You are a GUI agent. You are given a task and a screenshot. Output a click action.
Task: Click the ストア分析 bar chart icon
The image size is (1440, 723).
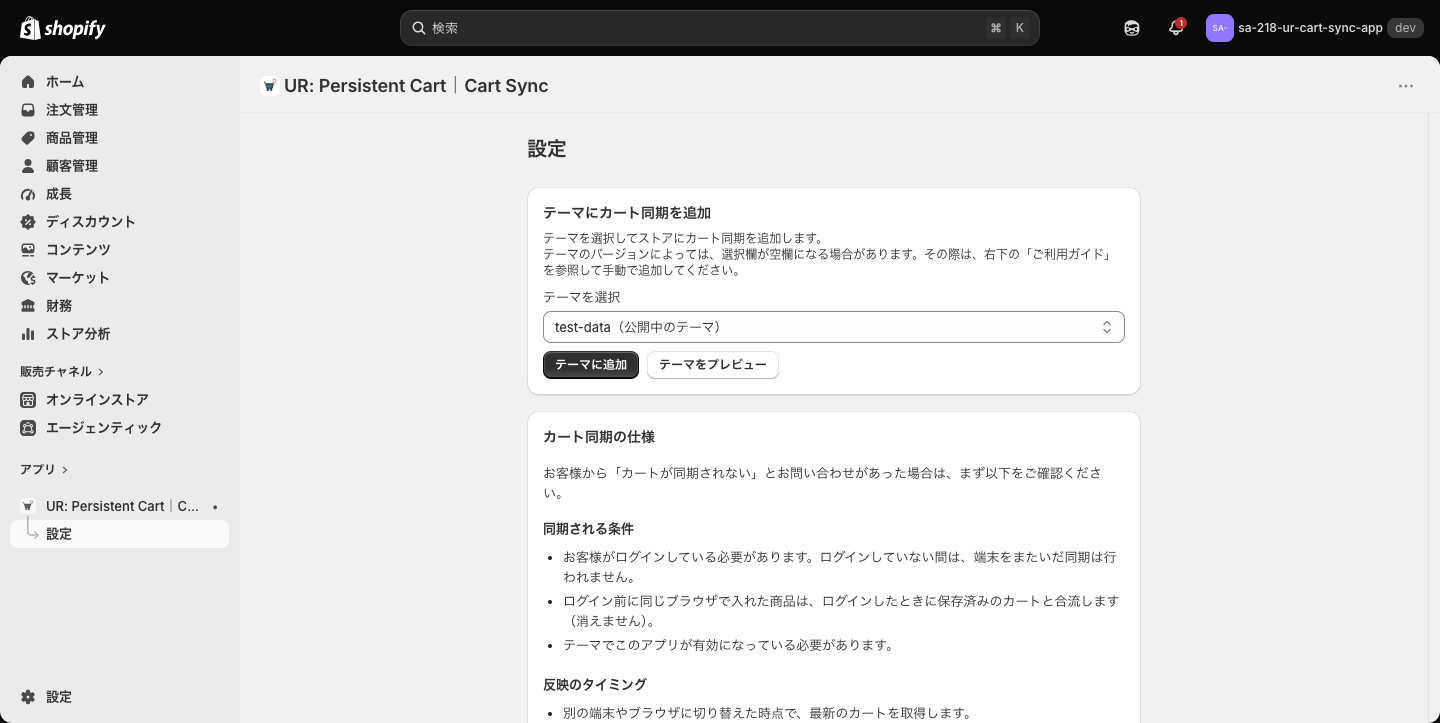(28, 334)
